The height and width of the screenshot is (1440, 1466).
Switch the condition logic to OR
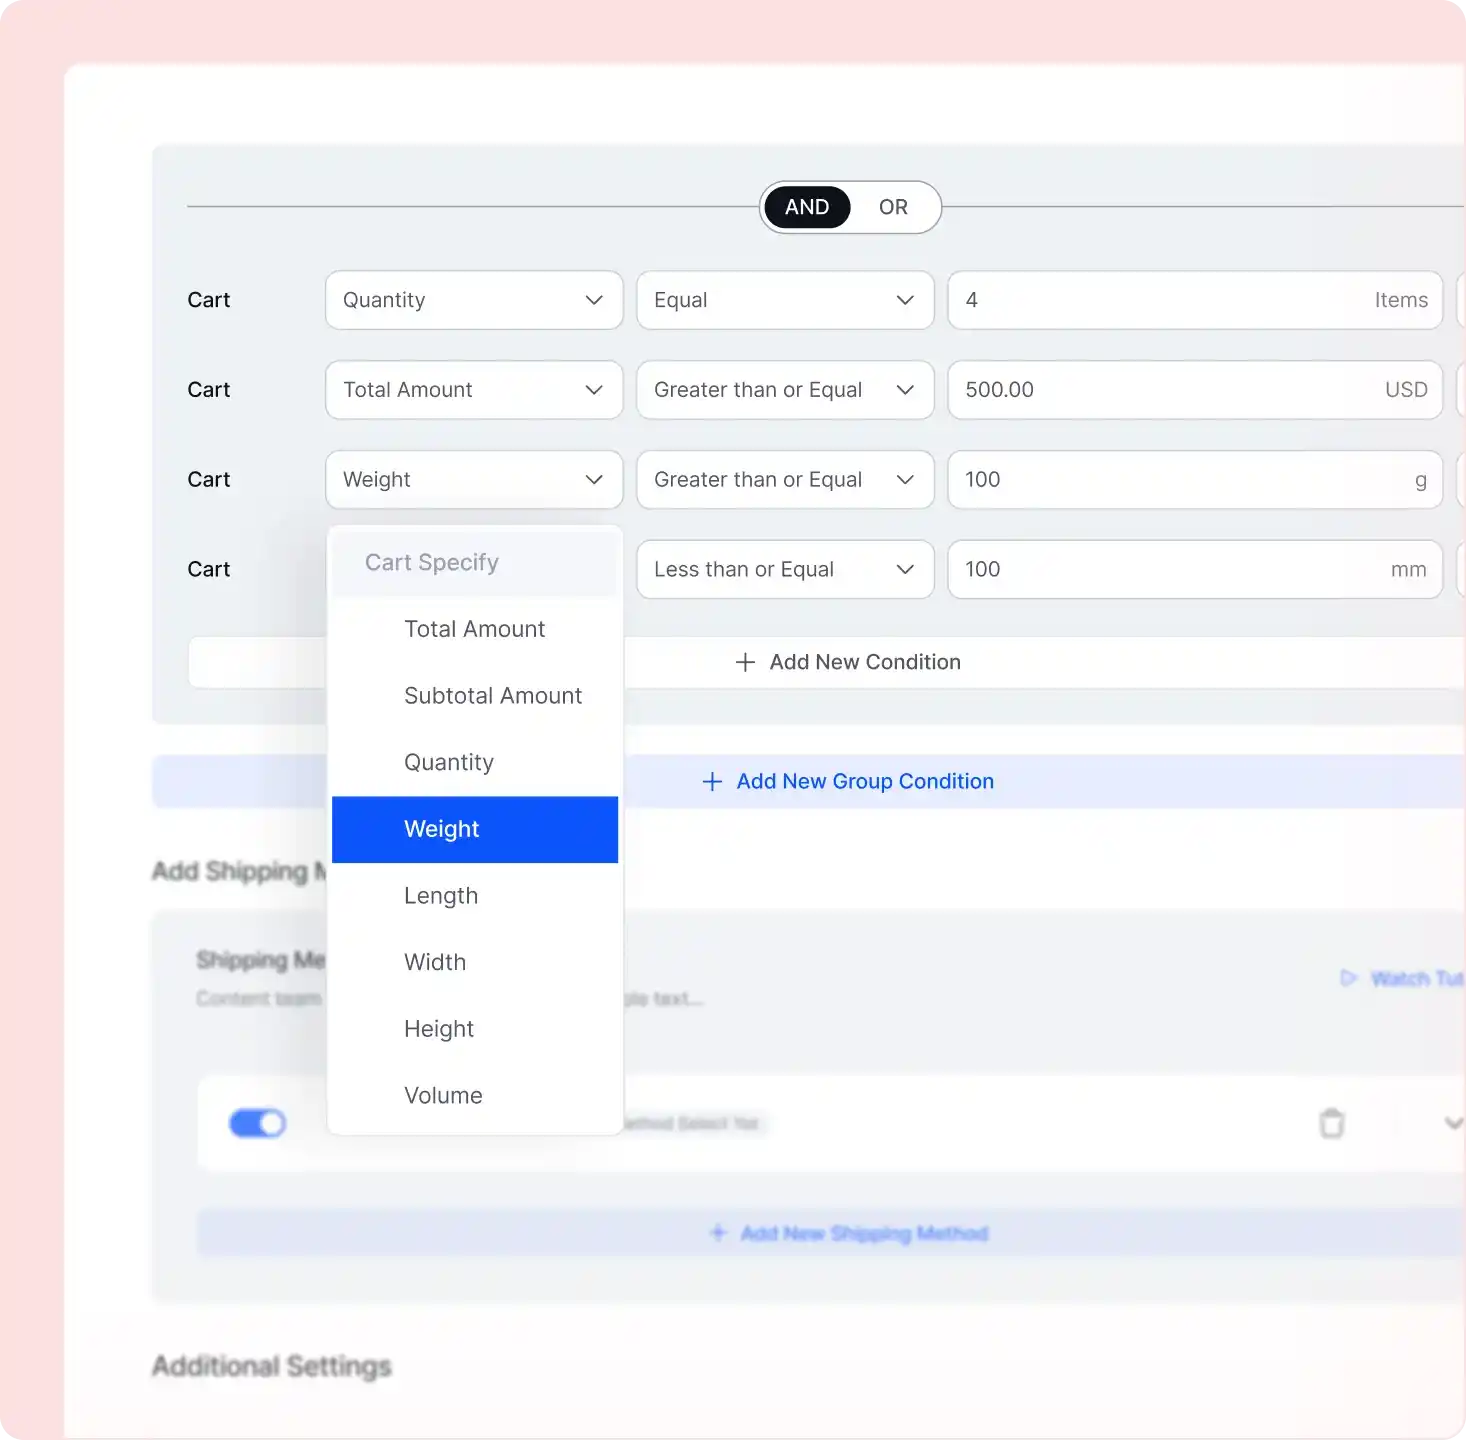click(x=893, y=207)
